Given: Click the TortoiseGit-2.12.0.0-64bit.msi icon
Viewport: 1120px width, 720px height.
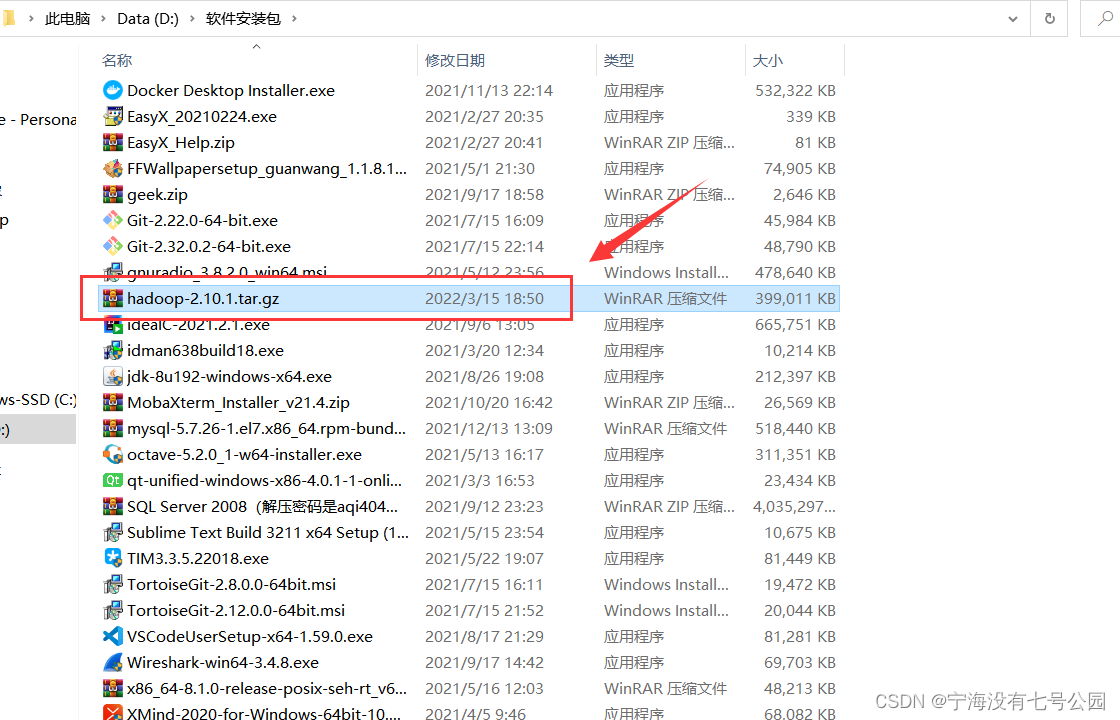Looking at the screenshot, I should (x=113, y=611).
